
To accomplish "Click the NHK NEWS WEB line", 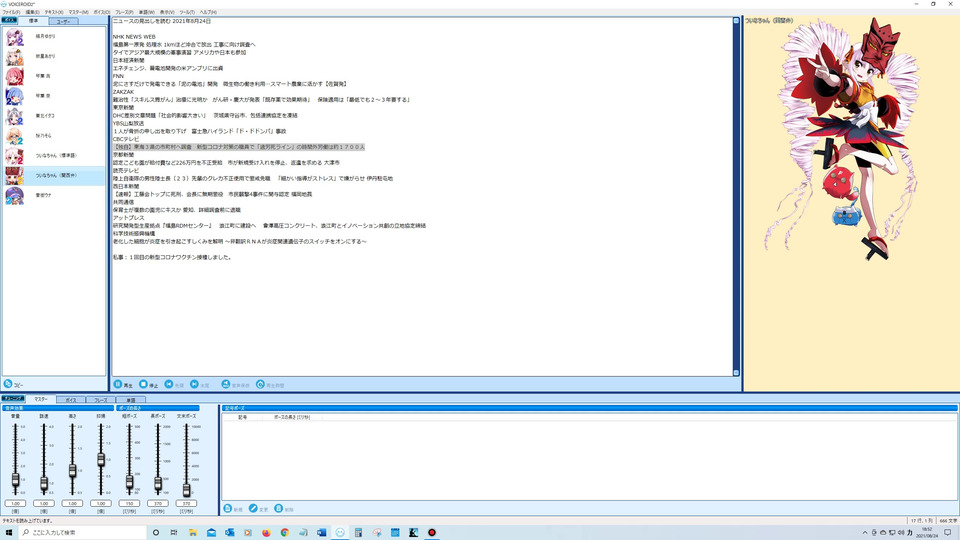I will (134, 37).
